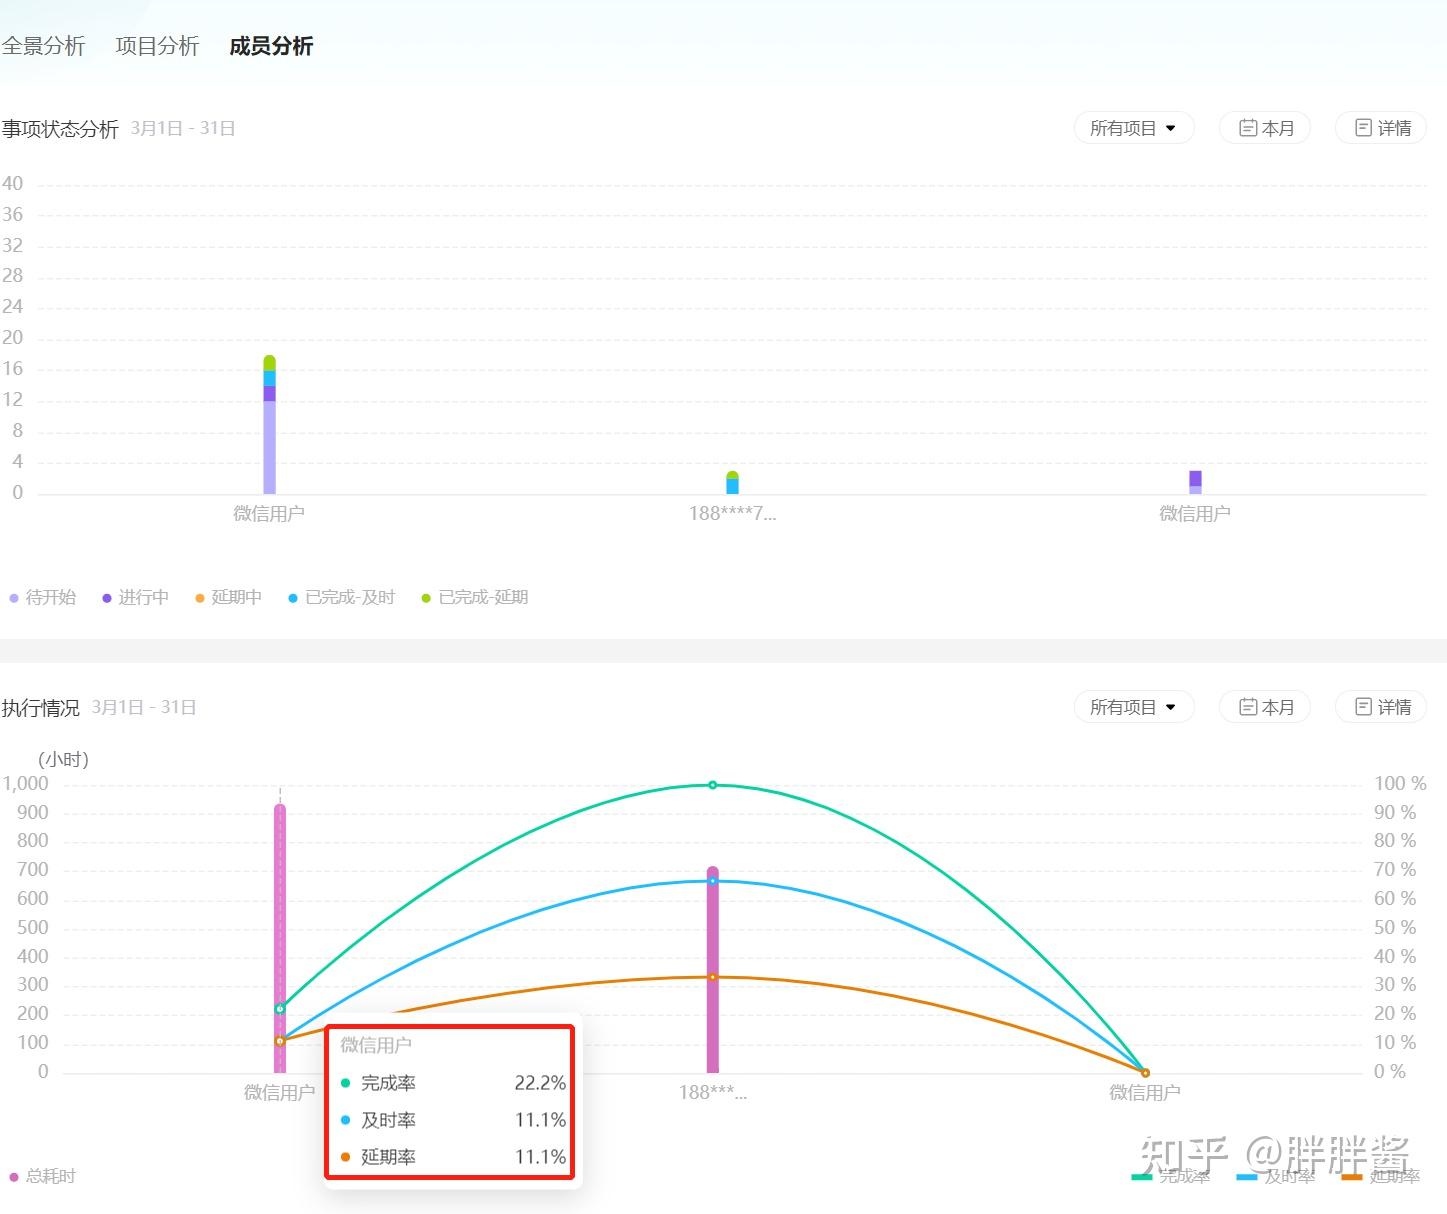
Task: Toggle 已完成-及时 legend item
Action: pos(341,597)
